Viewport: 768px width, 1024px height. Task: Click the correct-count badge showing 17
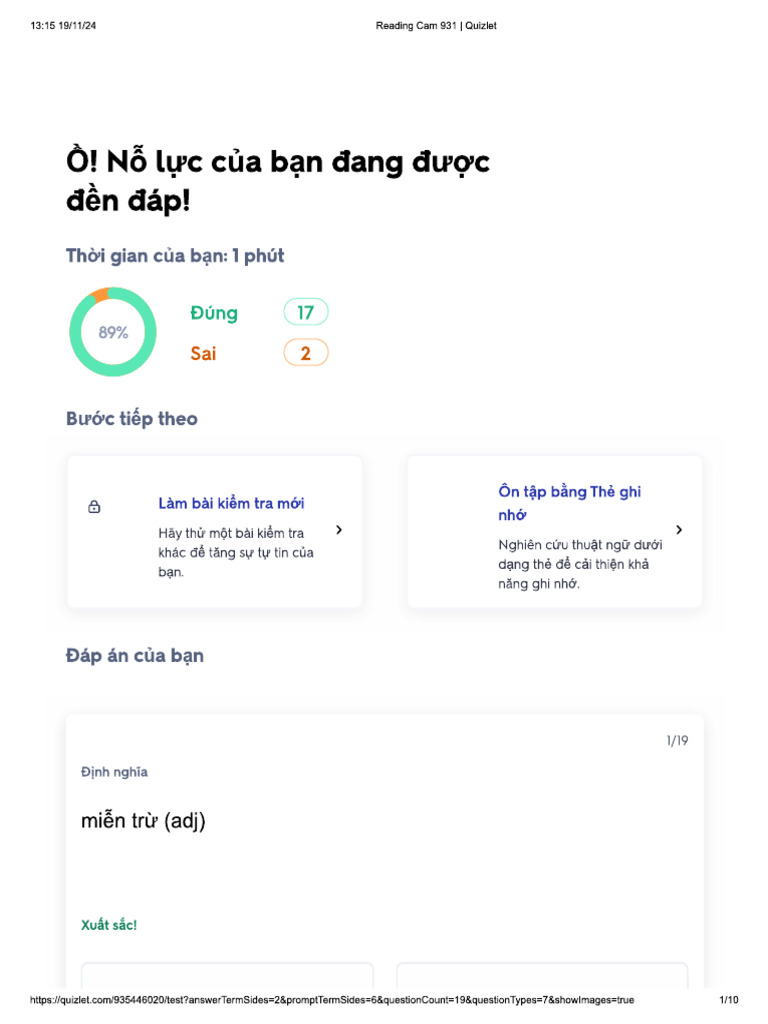[305, 313]
